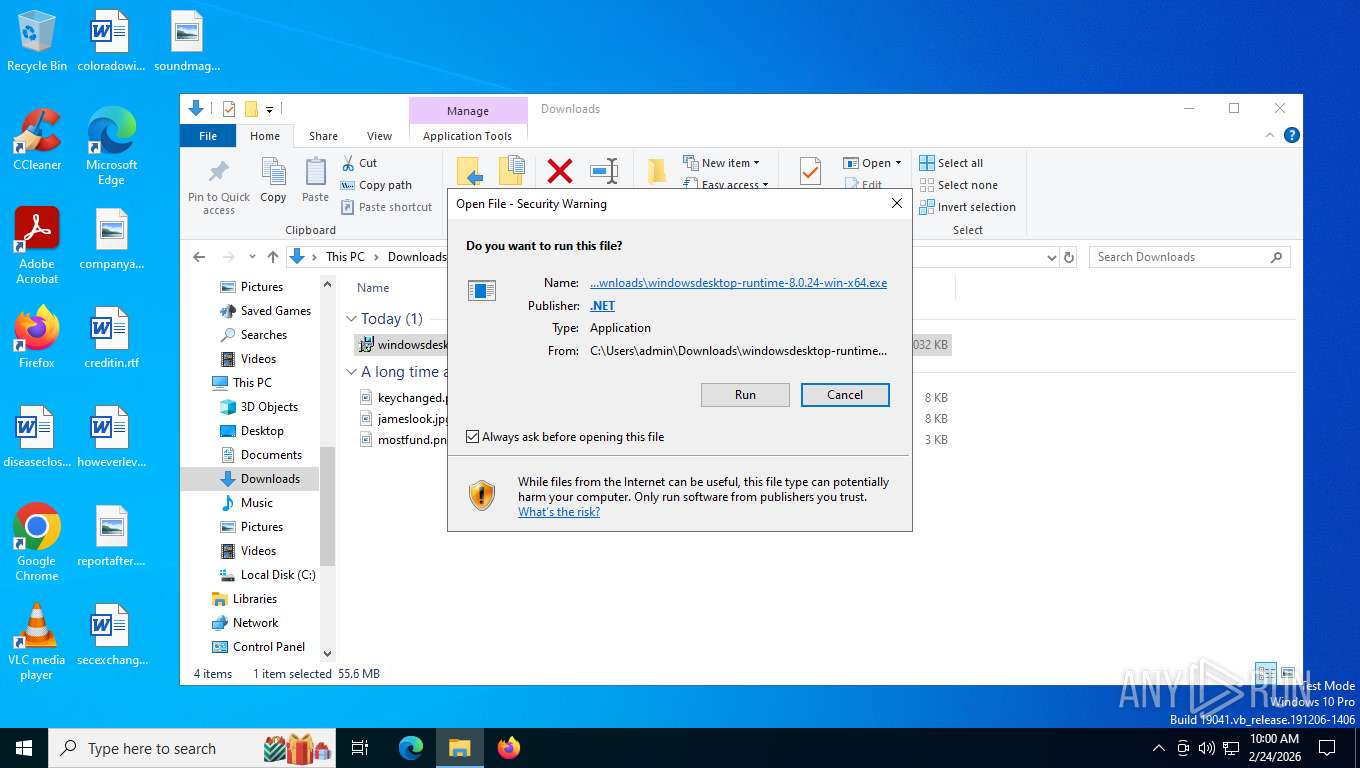Click the red Delete X icon
1360x768 pixels.
pos(560,171)
